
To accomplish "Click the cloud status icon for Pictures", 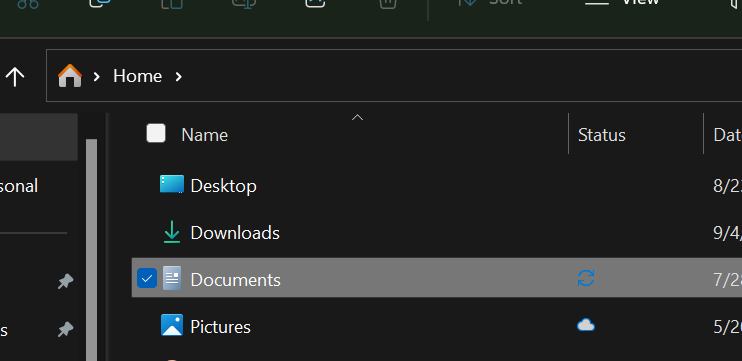I will (586, 325).
